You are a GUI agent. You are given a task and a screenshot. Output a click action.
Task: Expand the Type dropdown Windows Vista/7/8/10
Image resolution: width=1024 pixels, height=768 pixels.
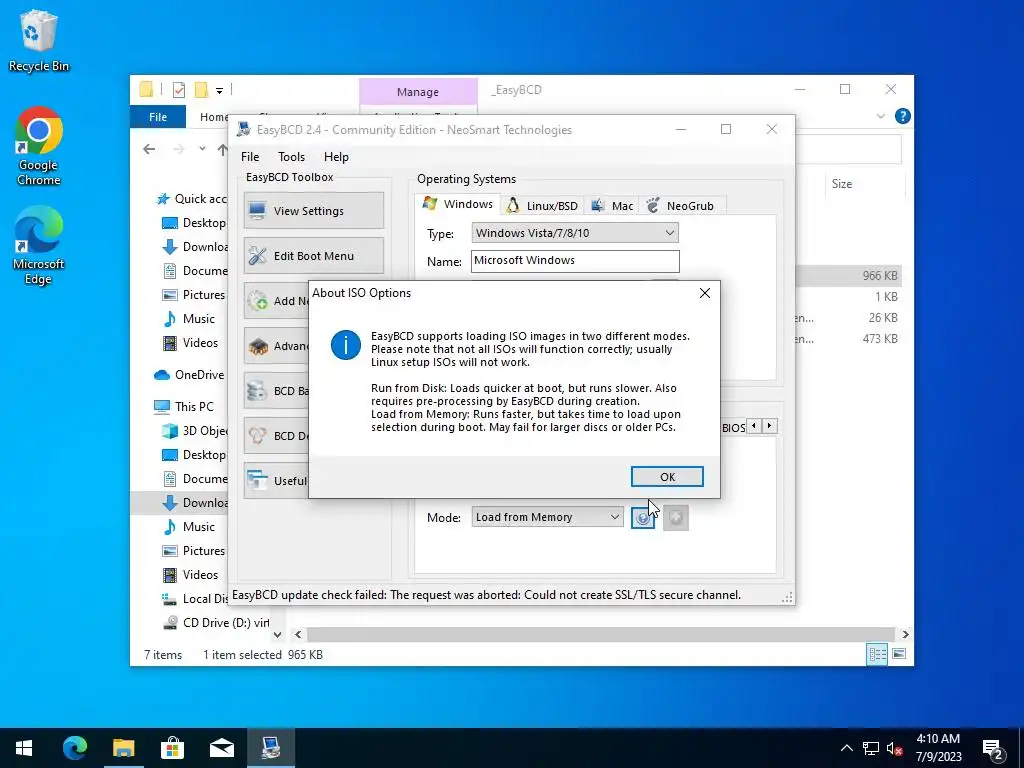tap(575, 233)
